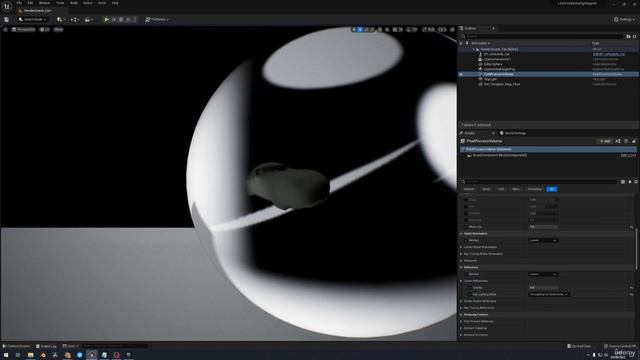The width and height of the screenshot is (640, 360).
Task: Open viewport options hamburger icon
Action: pos(5,29)
